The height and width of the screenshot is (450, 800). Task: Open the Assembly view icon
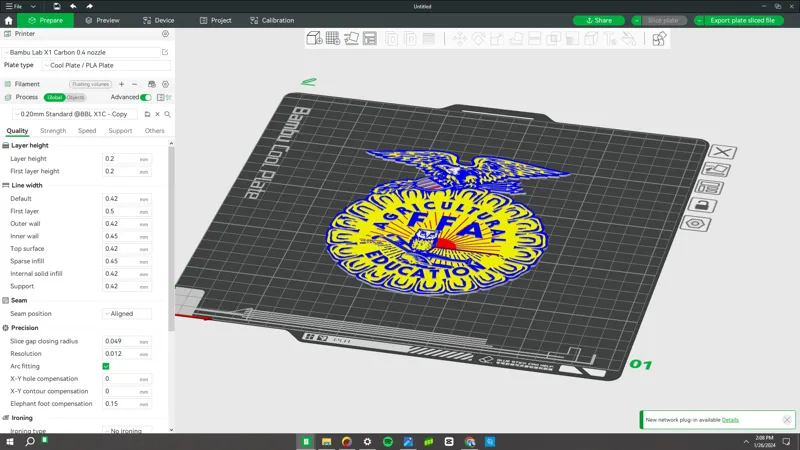click(x=659, y=39)
